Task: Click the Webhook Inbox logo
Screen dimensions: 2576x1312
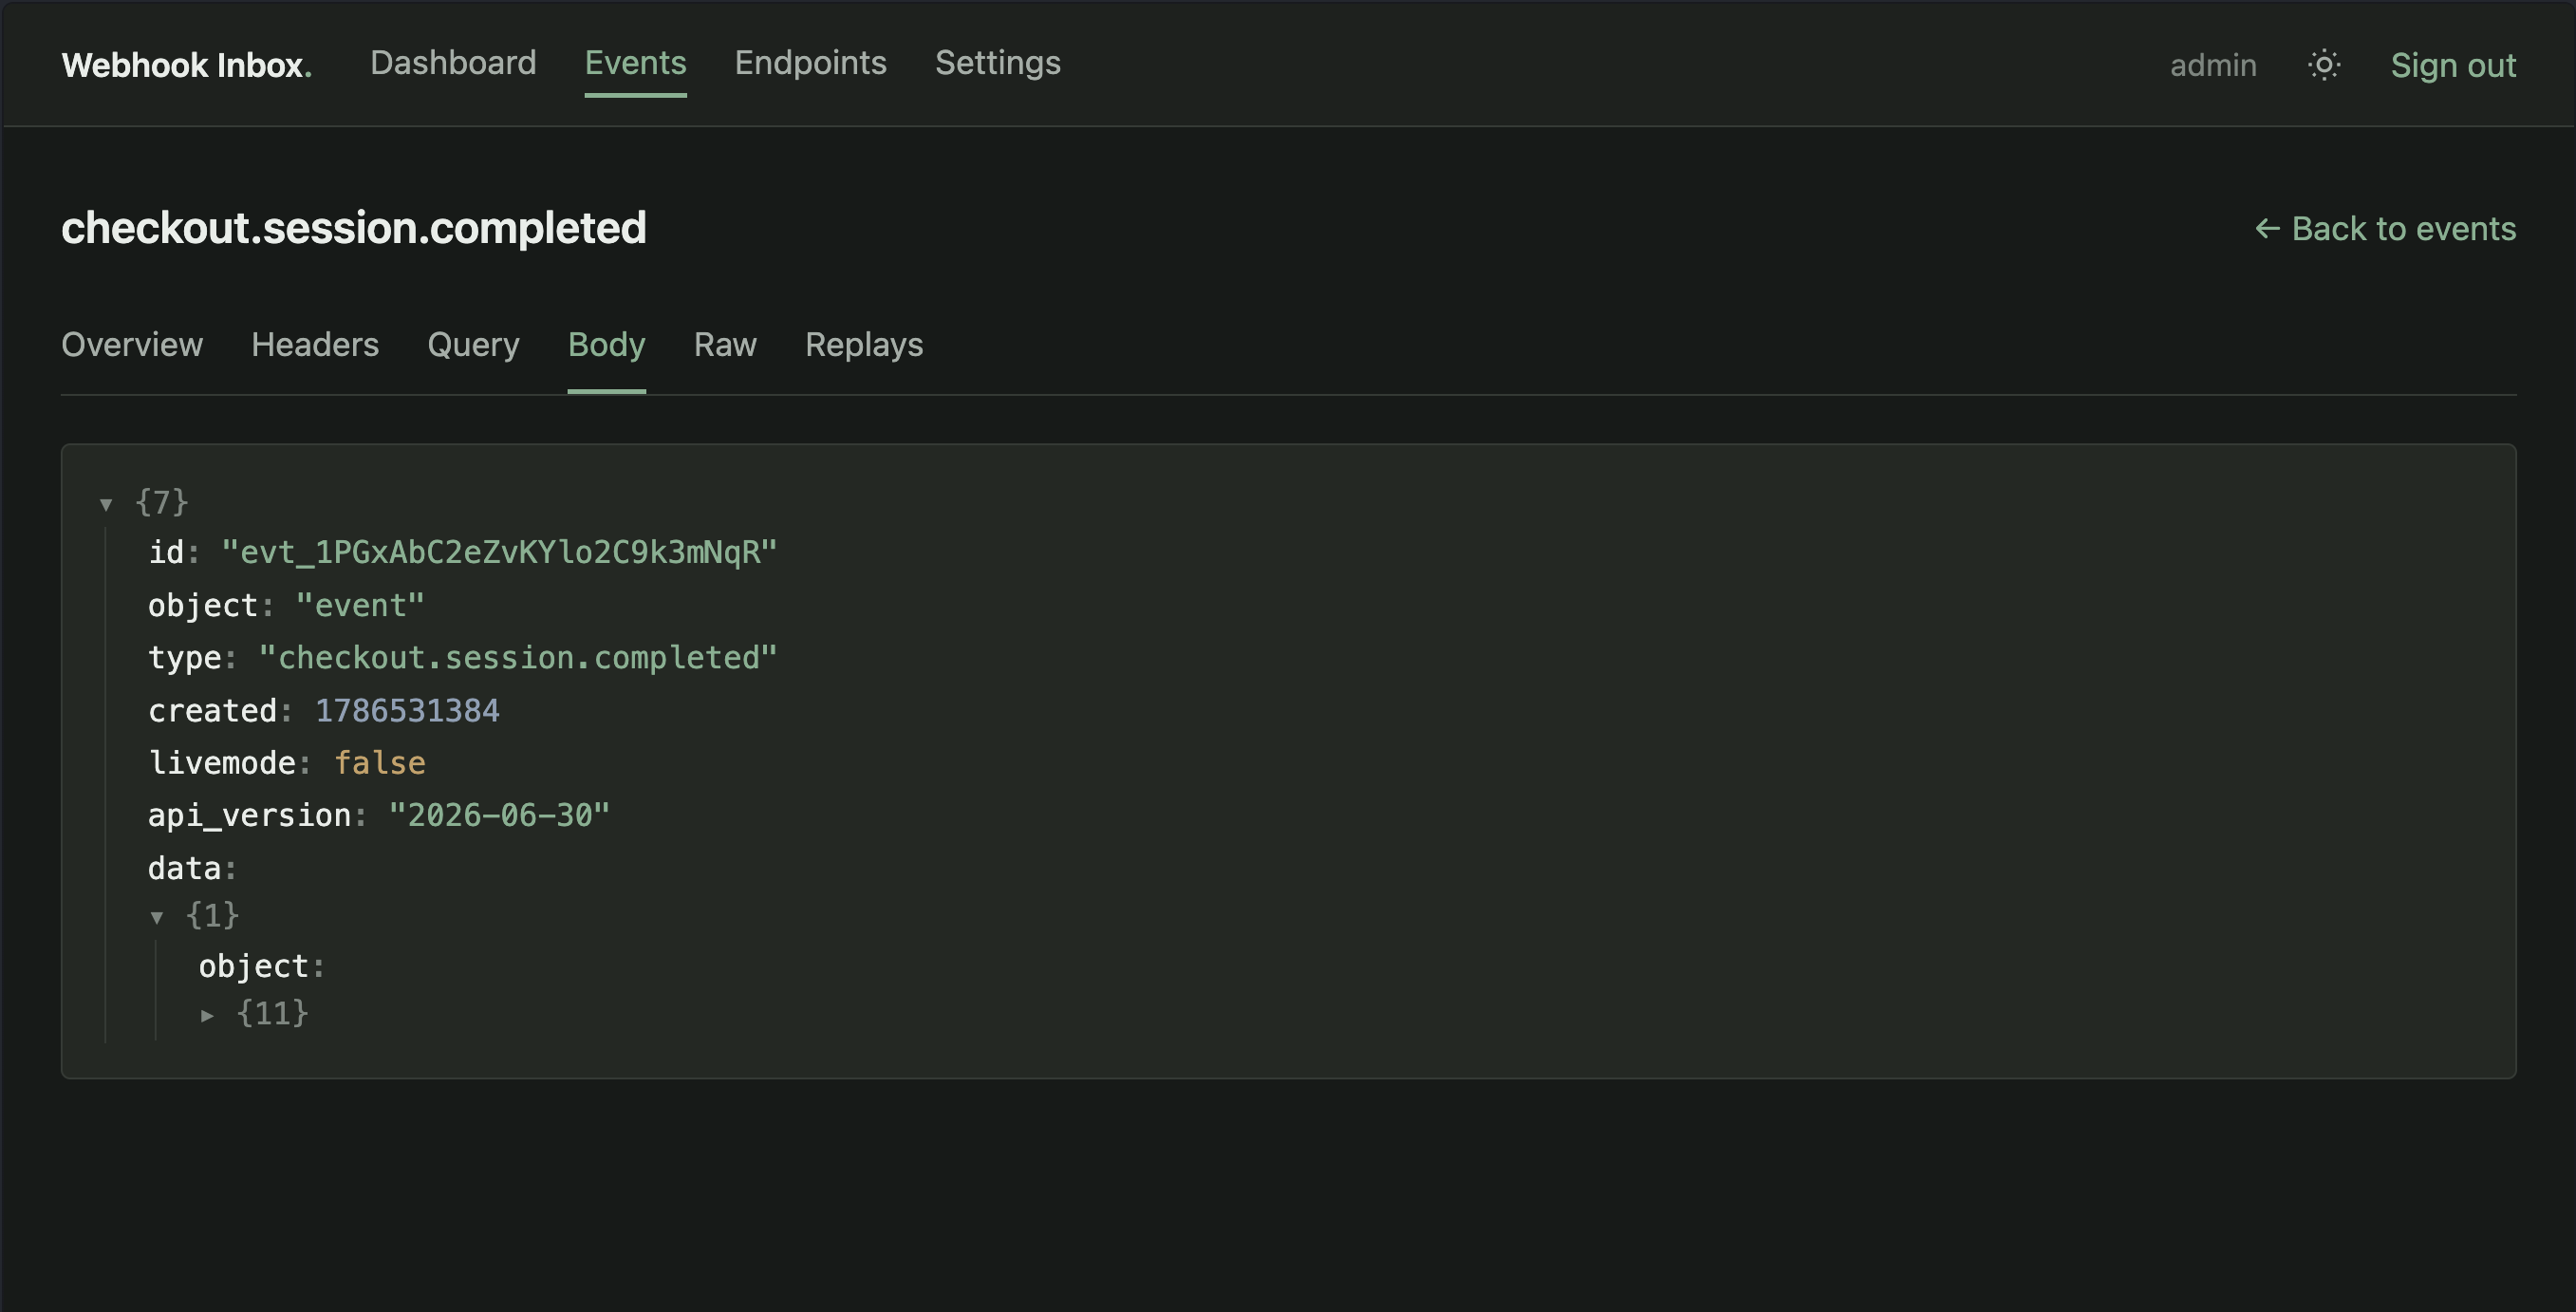Action: point(186,65)
